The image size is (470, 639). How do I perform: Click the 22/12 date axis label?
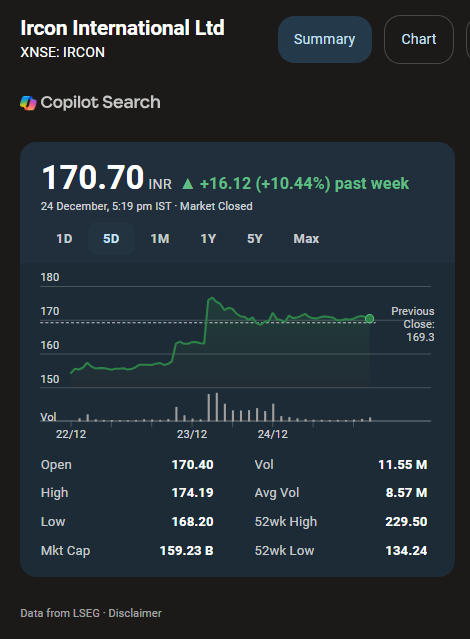(x=71, y=434)
